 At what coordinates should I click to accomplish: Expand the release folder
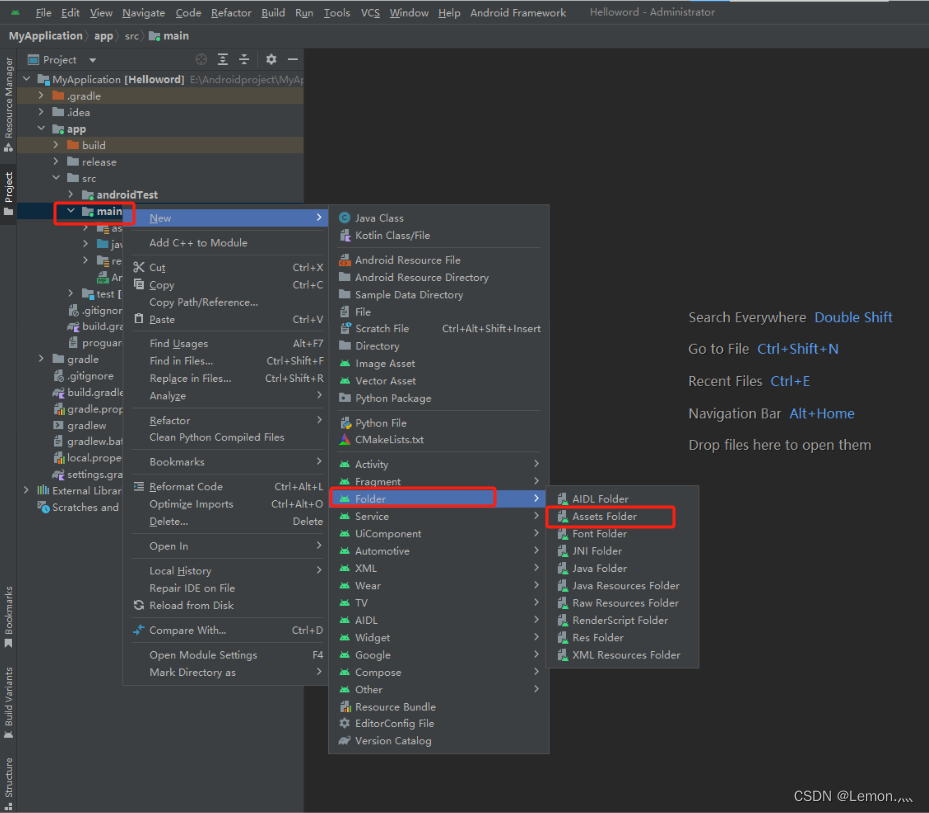[56, 162]
